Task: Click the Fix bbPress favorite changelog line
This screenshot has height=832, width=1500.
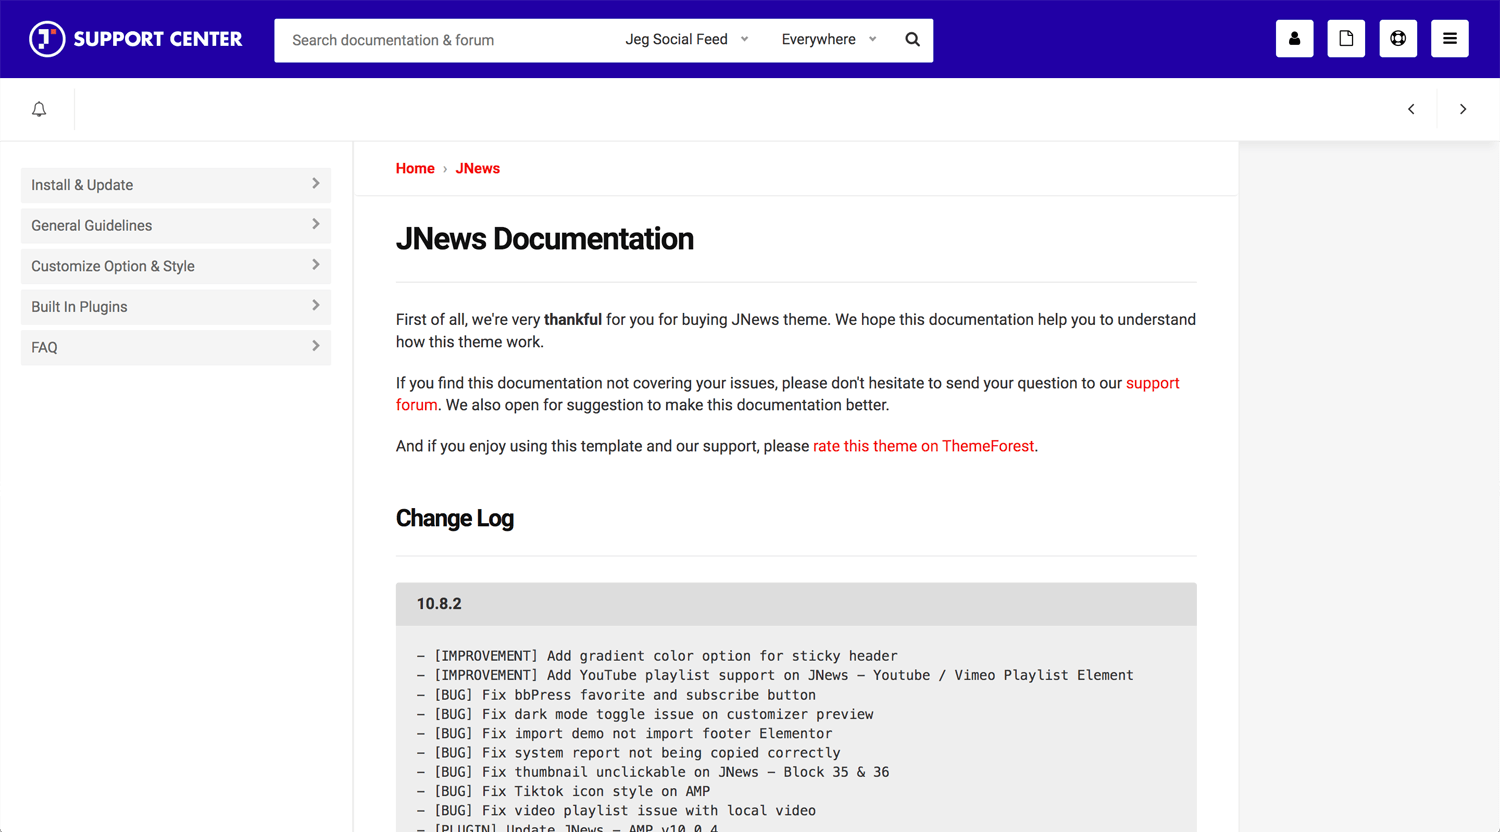Action: point(616,695)
